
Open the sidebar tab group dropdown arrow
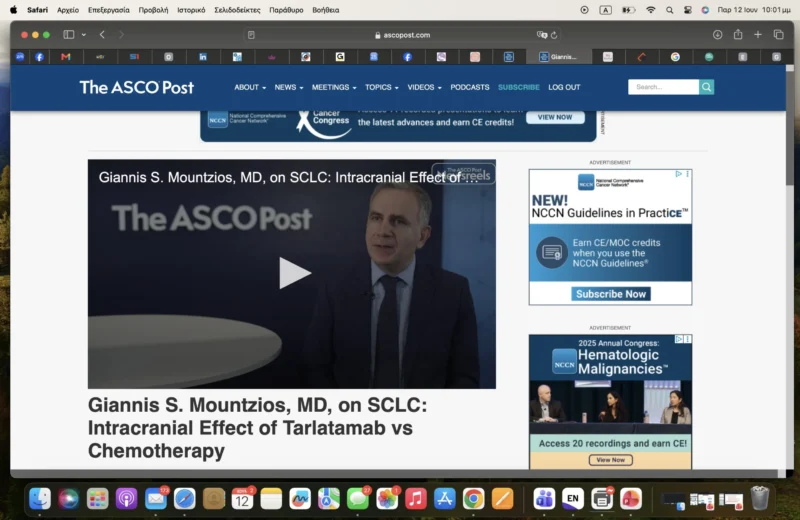tap(84, 35)
